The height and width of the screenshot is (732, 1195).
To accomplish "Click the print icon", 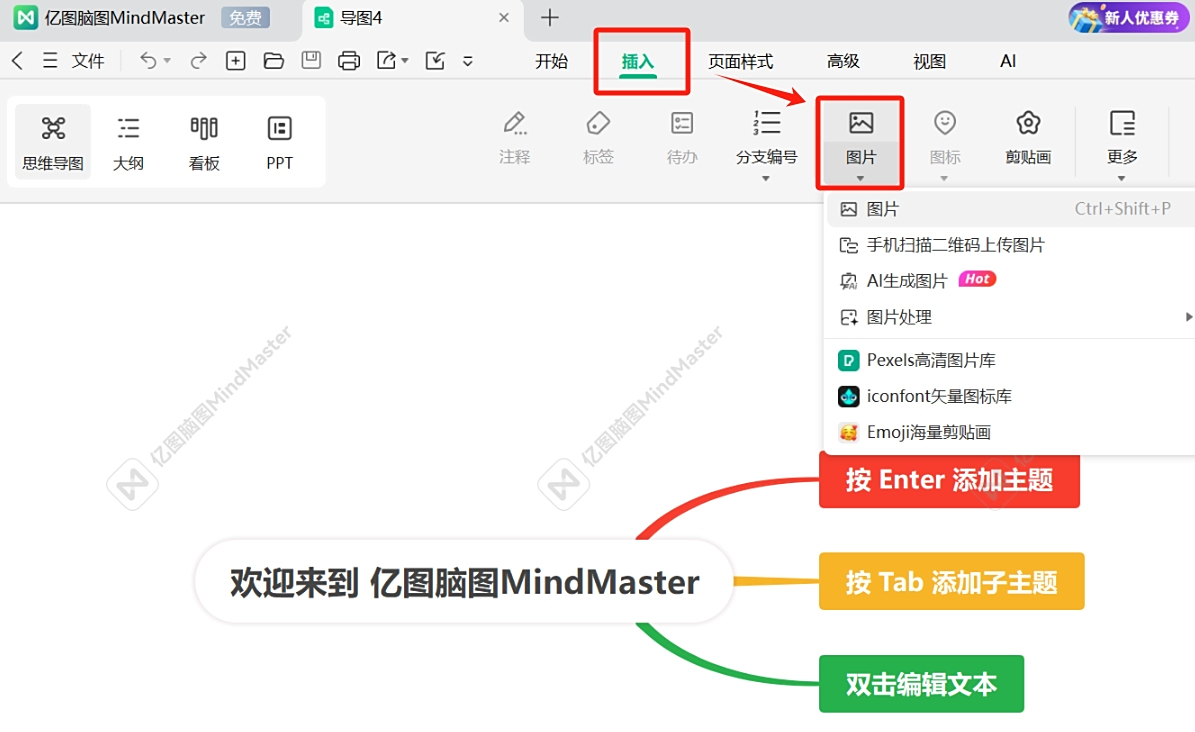I will click(x=348, y=60).
